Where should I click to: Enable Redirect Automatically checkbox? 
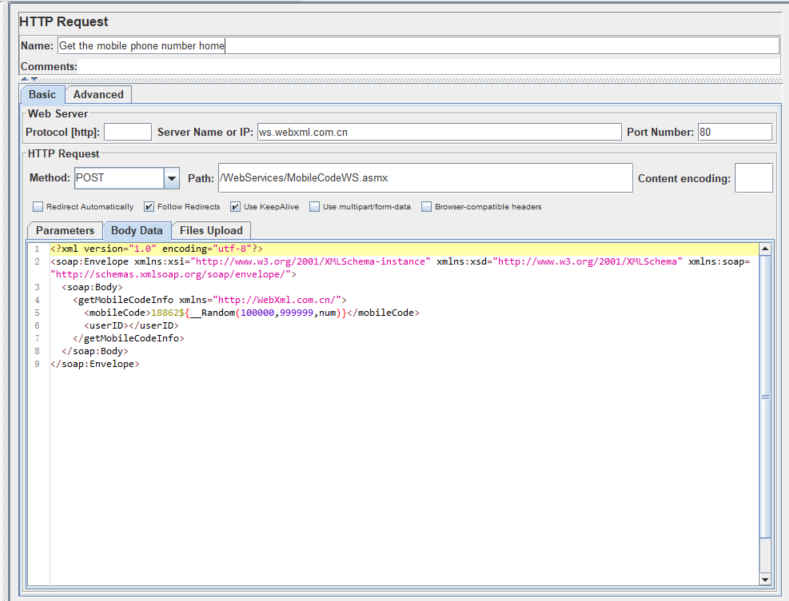click(x=38, y=207)
